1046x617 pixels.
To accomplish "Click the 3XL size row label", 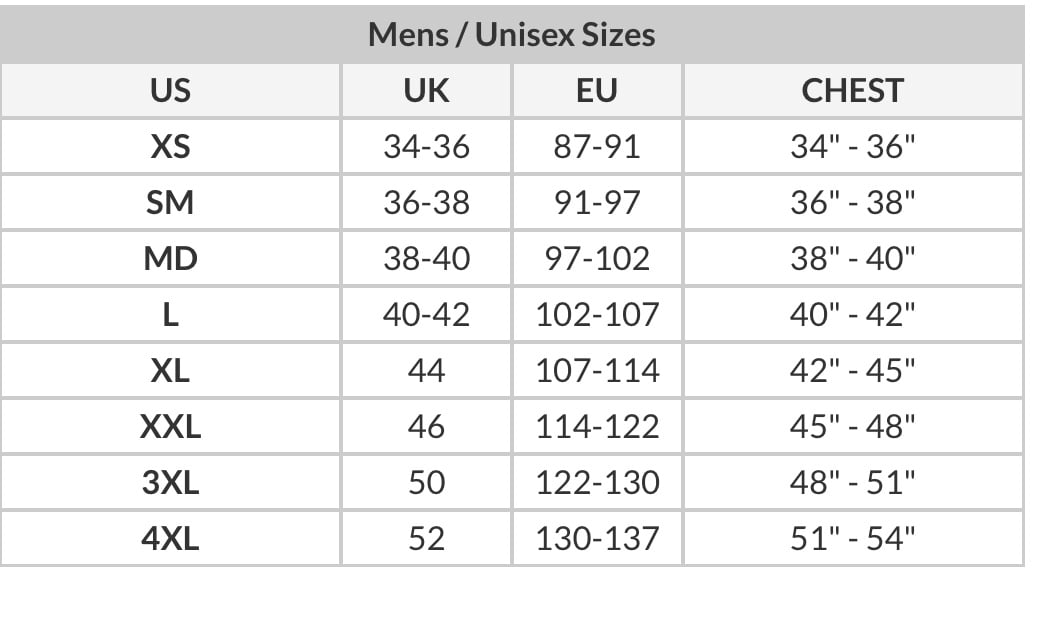I will coord(170,483).
